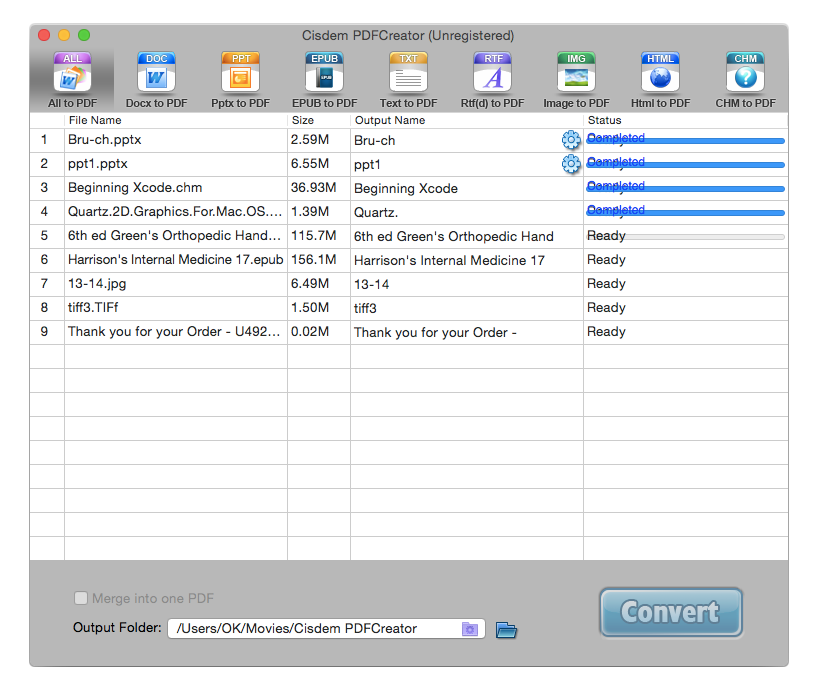Open the CHM to PDF mode
The height and width of the screenshot is (694, 818).
tap(745, 80)
